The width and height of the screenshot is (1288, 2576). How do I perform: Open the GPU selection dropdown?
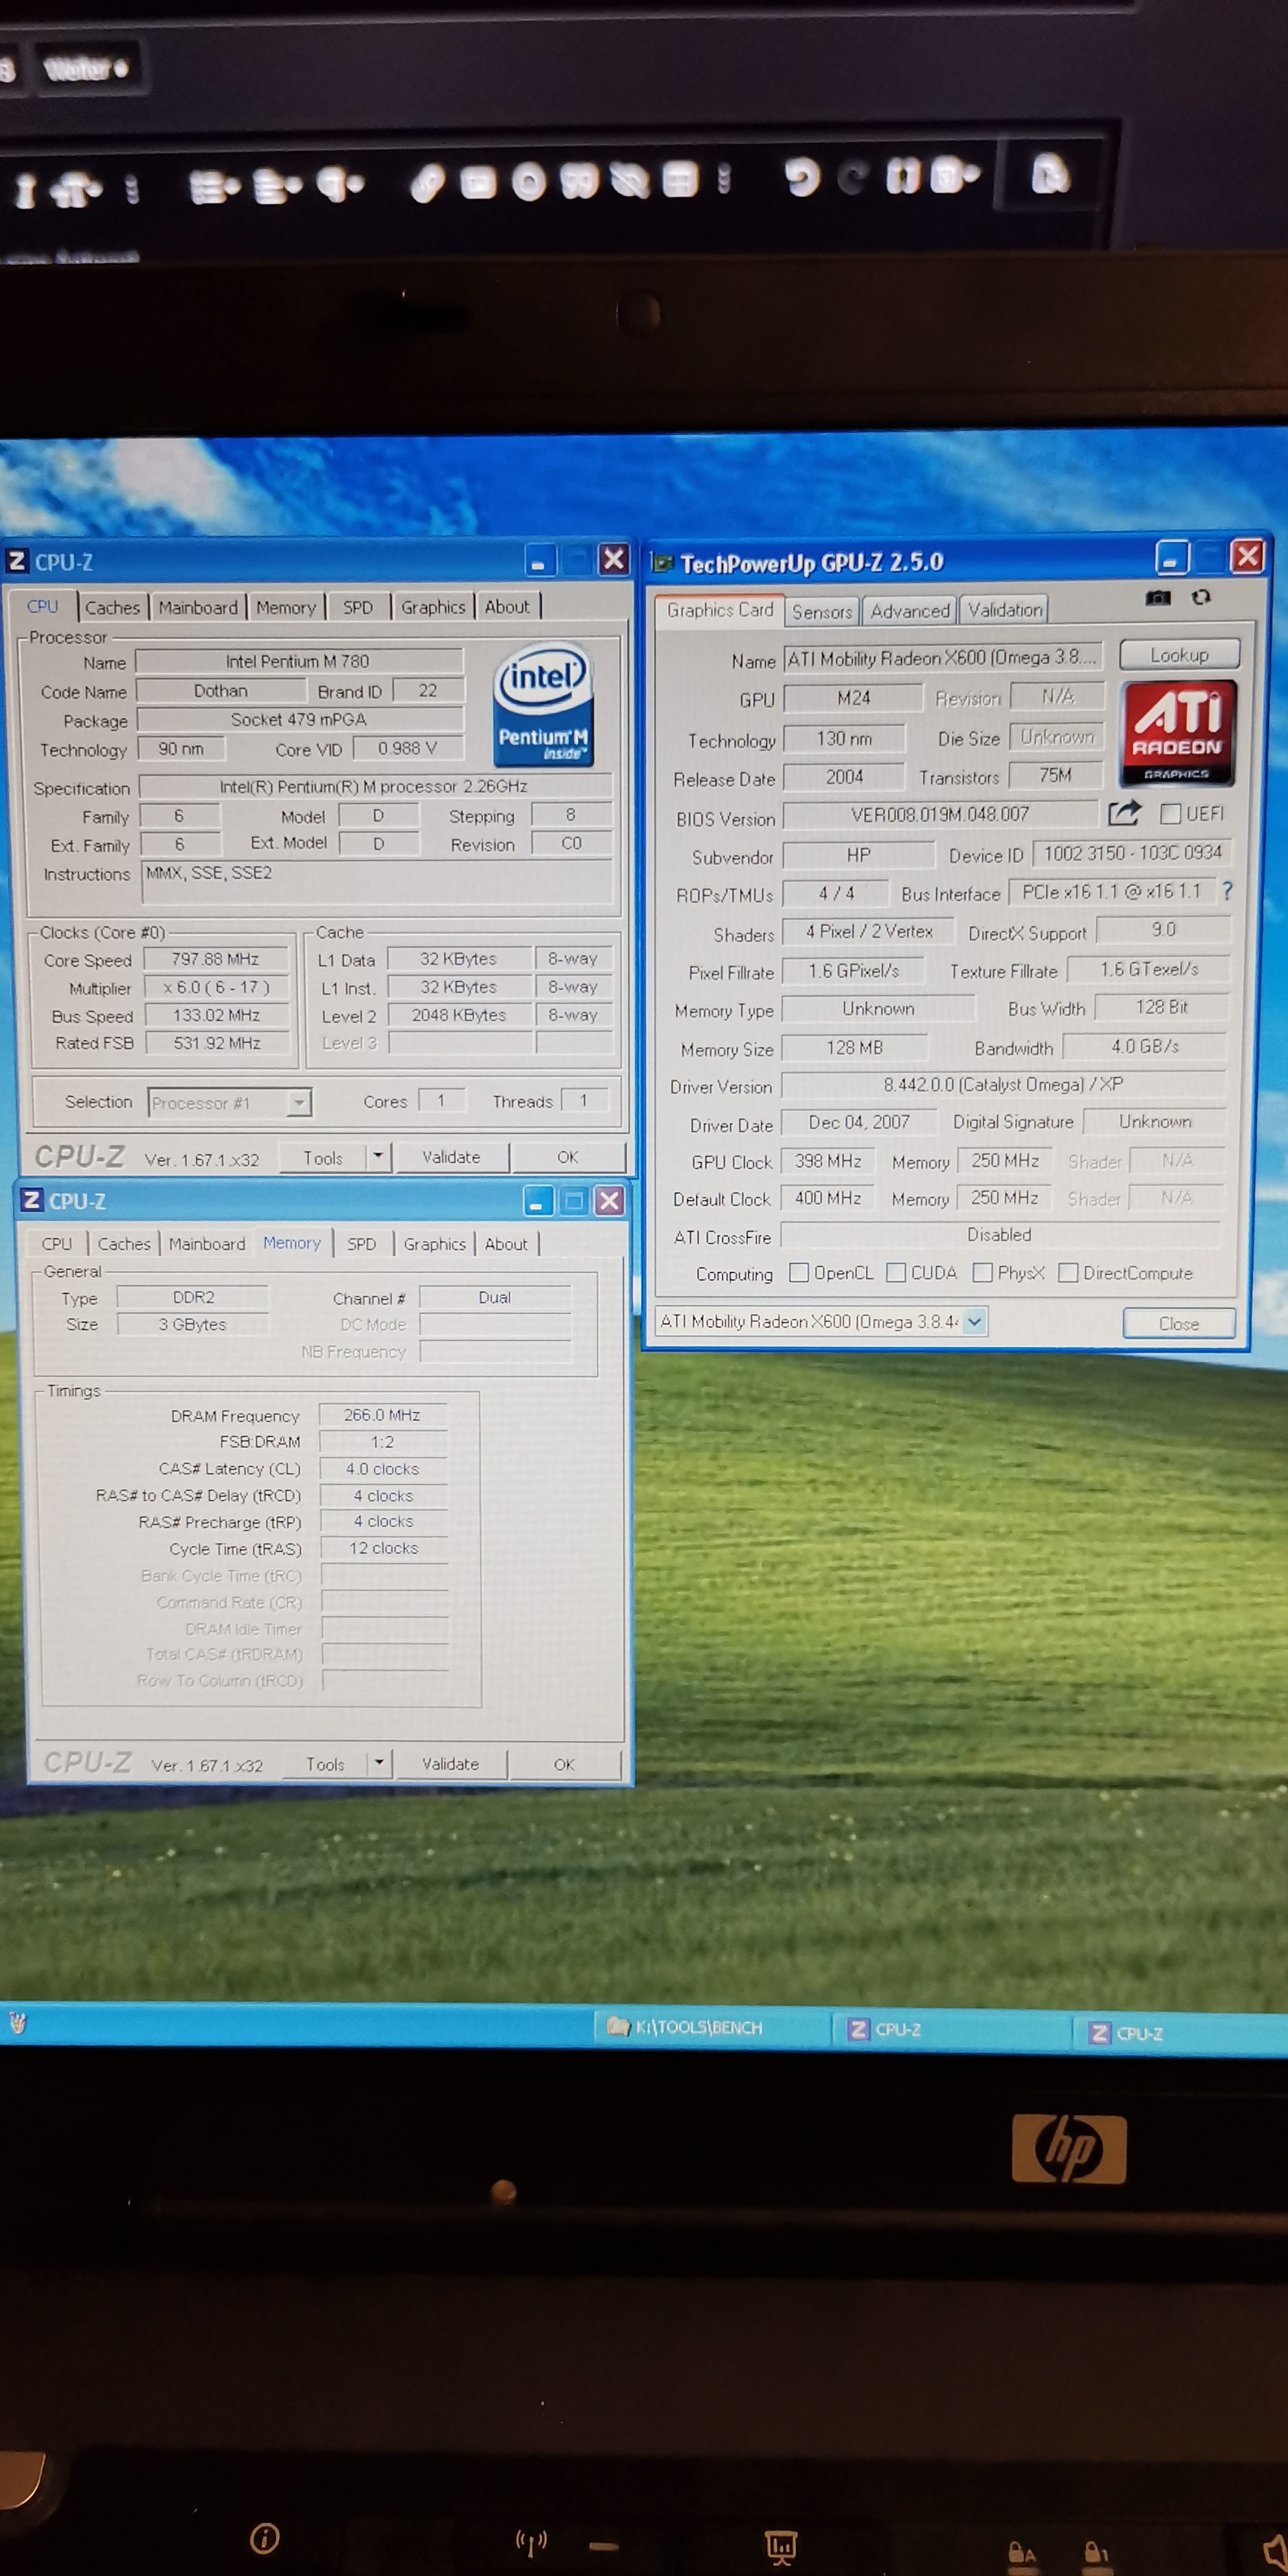coord(975,1321)
